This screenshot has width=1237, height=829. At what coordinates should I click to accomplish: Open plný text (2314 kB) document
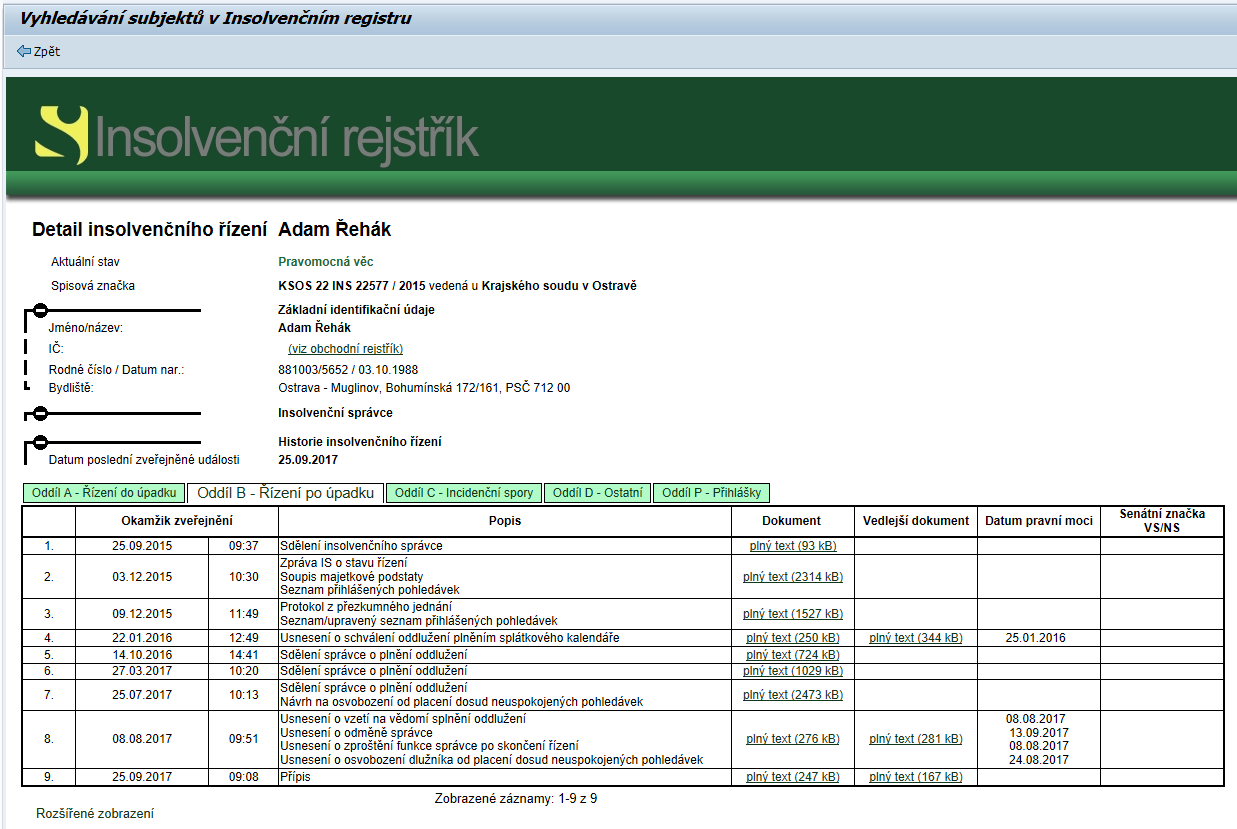792,577
